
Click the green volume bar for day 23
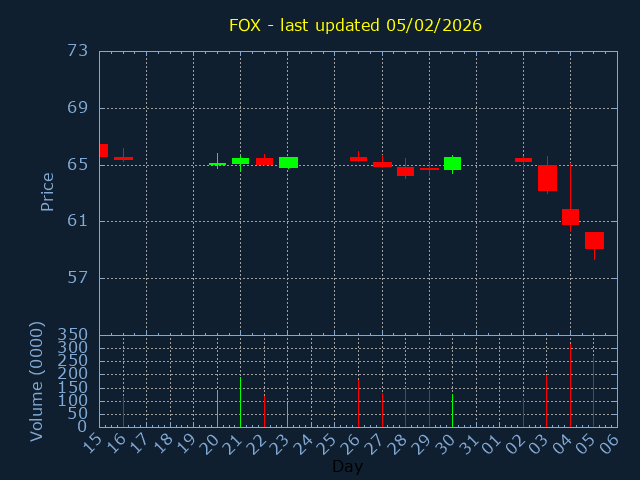pos(288,415)
